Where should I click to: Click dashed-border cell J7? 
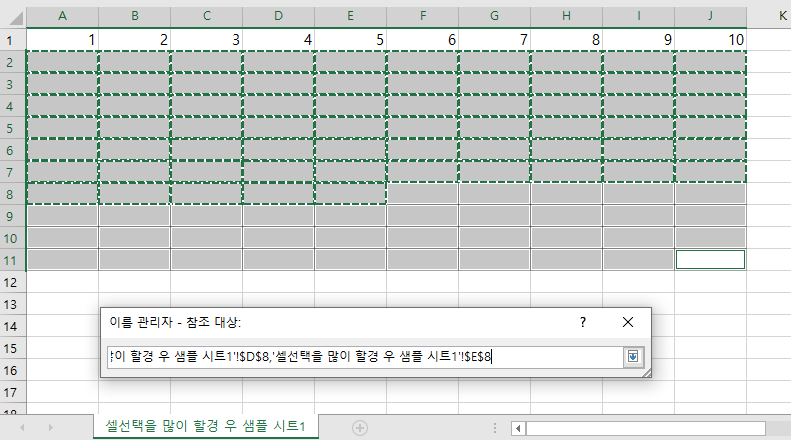click(x=710, y=172)
